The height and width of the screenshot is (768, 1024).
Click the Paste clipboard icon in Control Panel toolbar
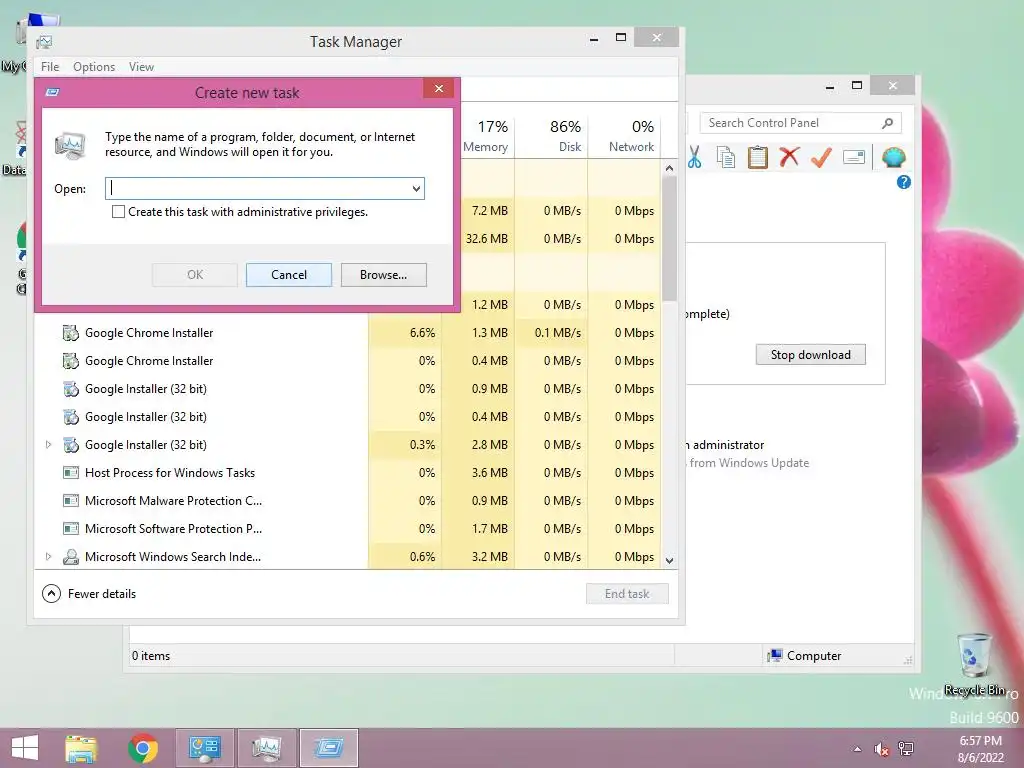[758, 157]
